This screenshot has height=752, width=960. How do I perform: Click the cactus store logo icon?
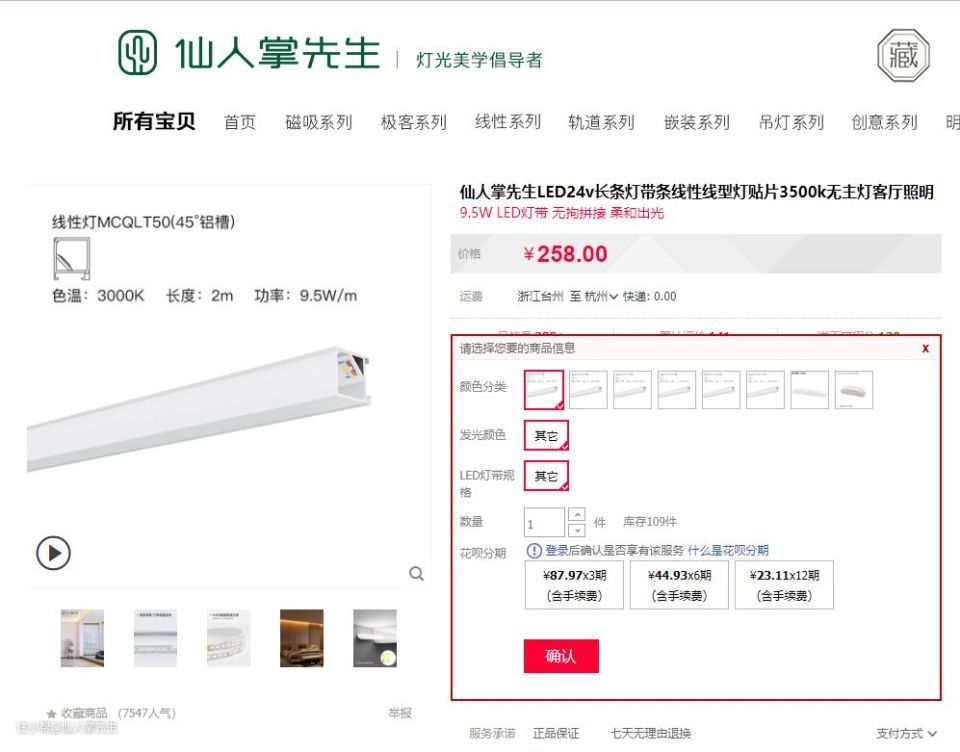[137, 53]
